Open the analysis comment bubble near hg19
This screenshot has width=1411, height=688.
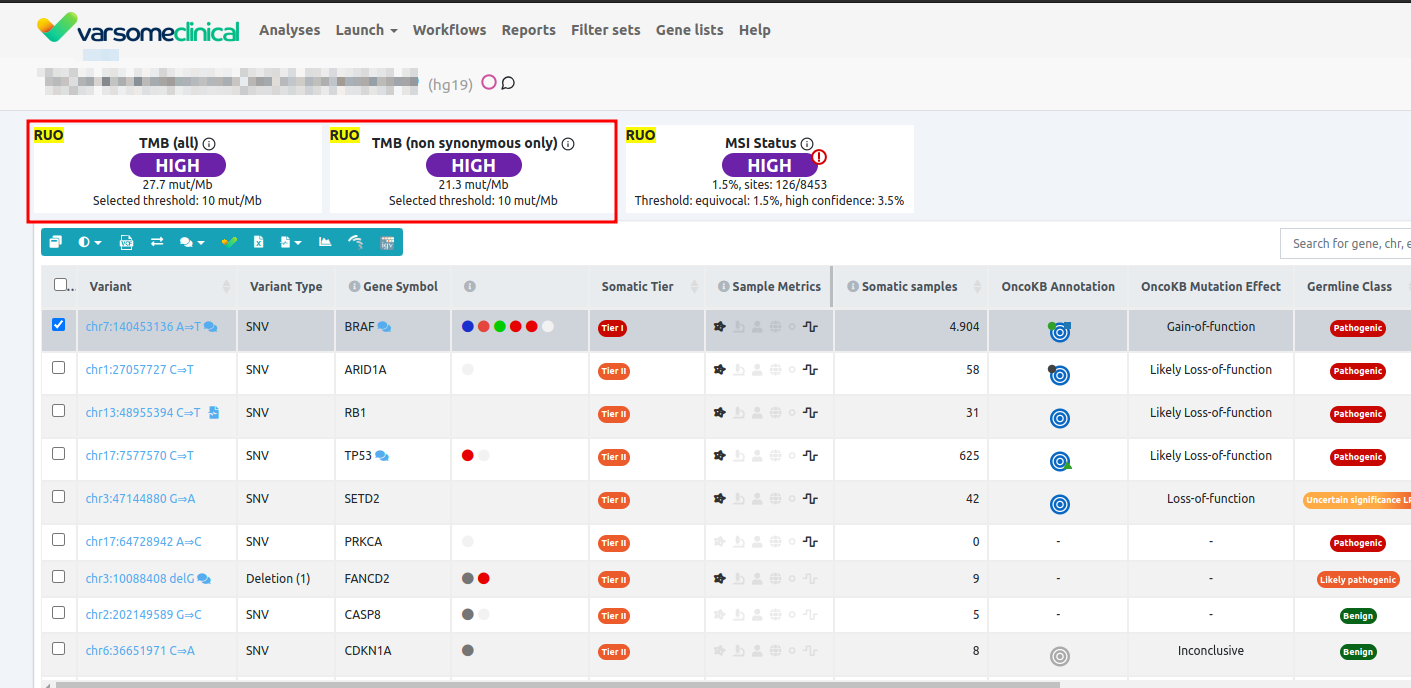(508, 83)
